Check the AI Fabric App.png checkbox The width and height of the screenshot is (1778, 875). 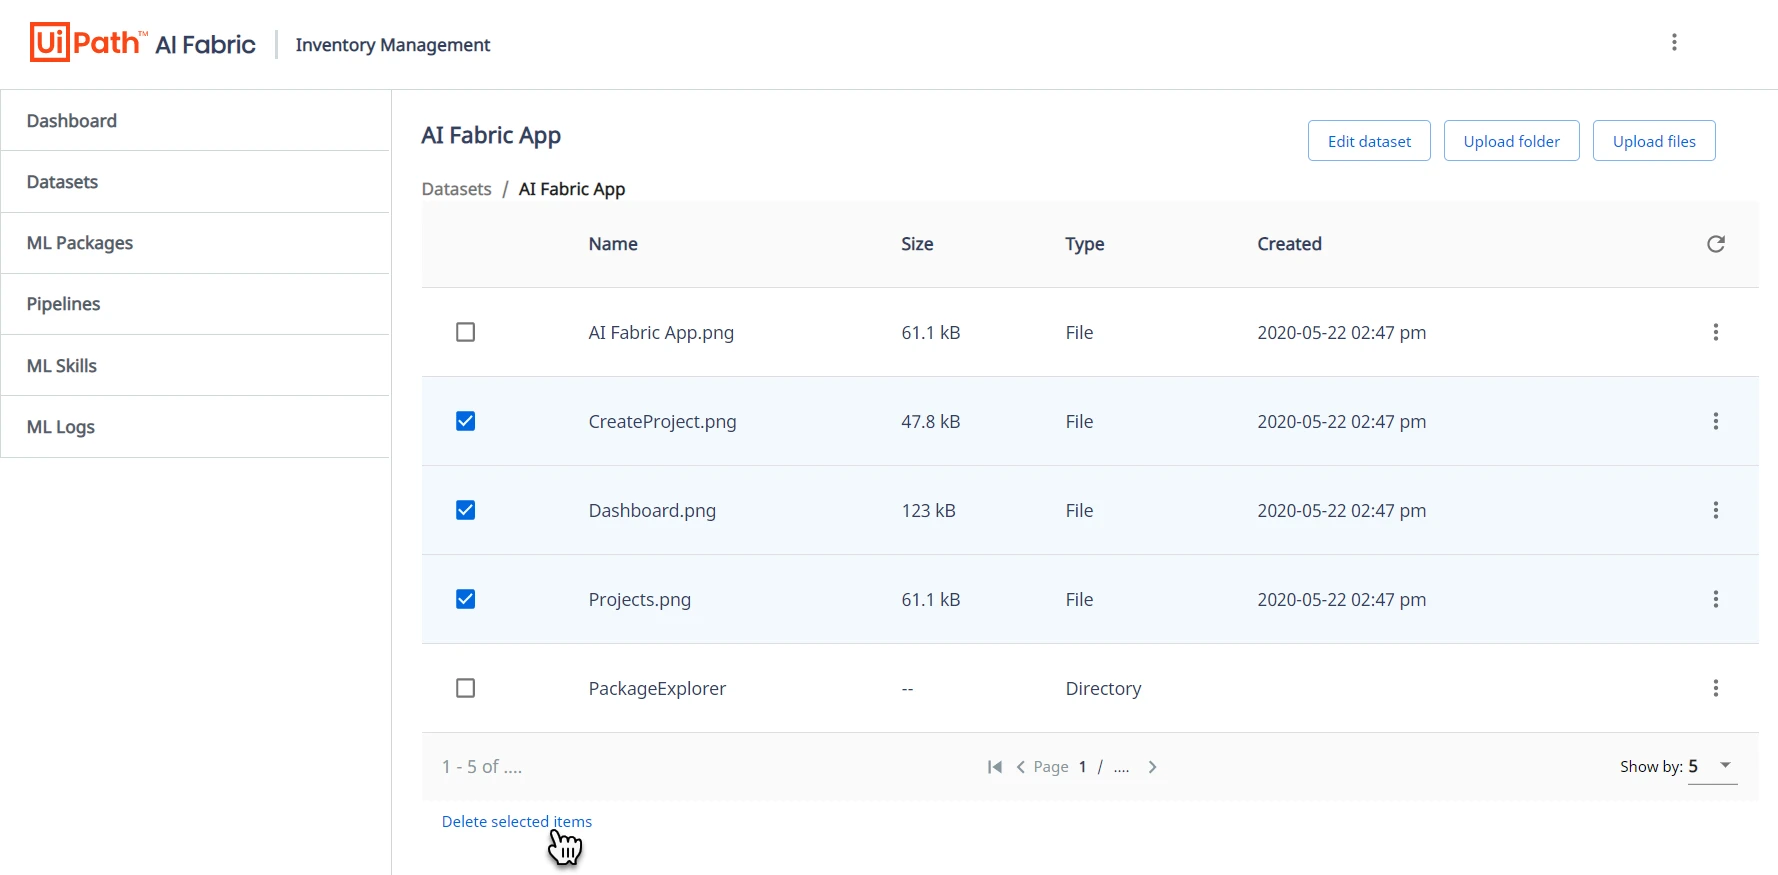465,332
